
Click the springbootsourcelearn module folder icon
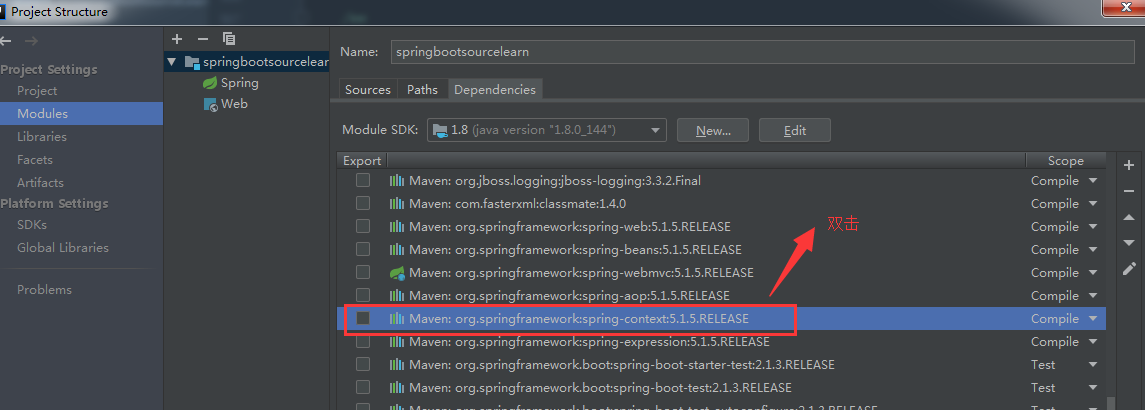click(192, 62)
